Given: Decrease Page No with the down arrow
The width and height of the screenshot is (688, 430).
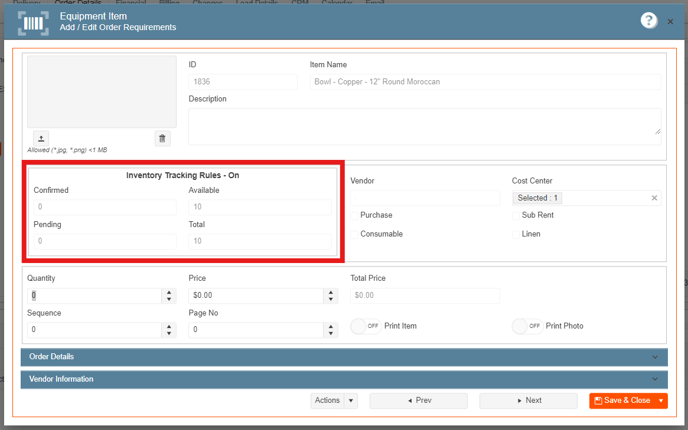Looking at the screenshot, I should (331, 333).
